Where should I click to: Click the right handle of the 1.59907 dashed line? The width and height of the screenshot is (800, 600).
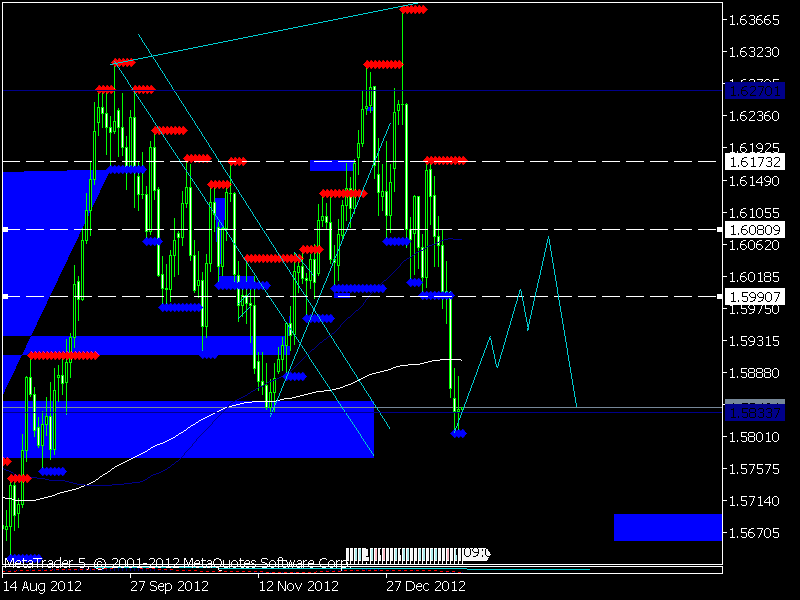tap(719, 296)
